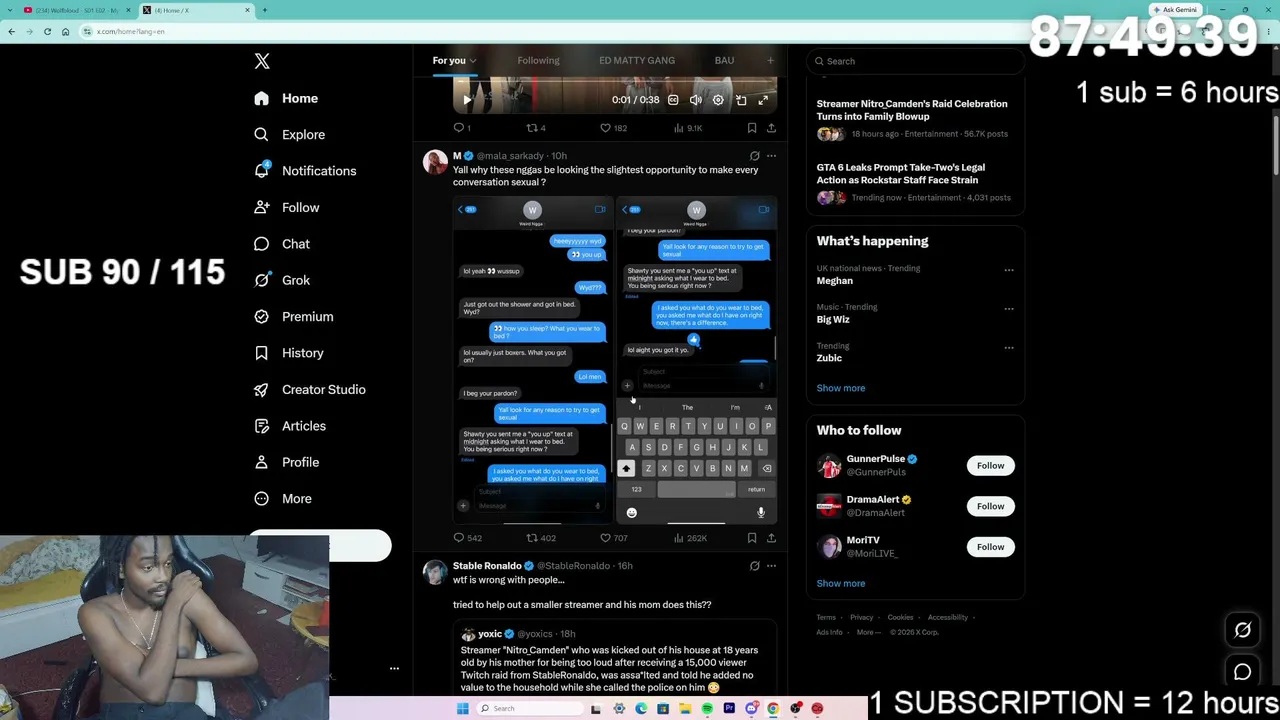Viewport: 1280px width, 720px height.
Task: Follow DramaAlert
Action: (990, 506)
